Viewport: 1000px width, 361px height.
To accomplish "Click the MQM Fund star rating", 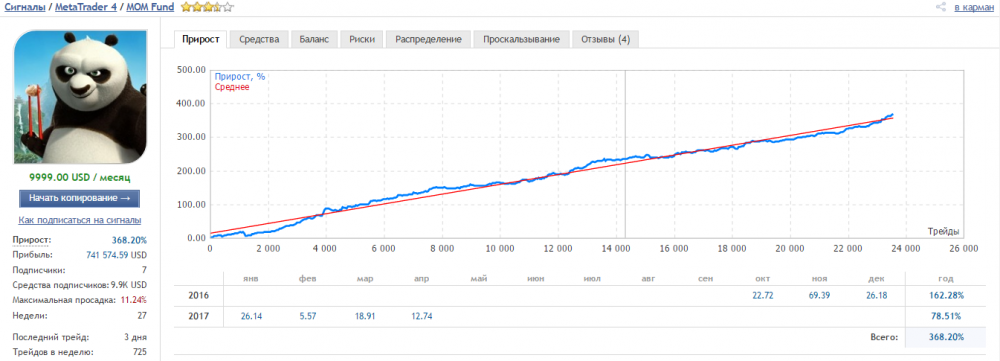I will click(x=207, y=8).
